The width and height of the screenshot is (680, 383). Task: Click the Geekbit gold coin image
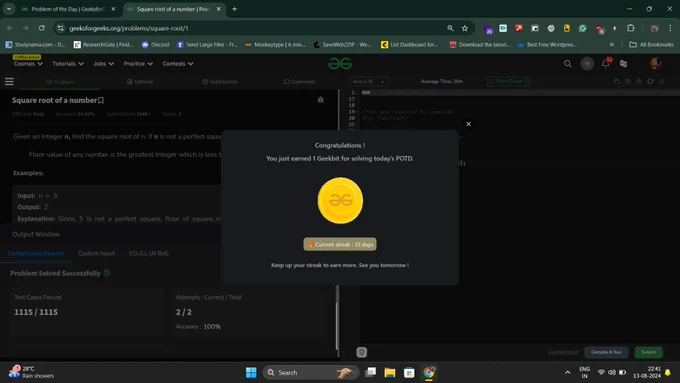point(340,200)
